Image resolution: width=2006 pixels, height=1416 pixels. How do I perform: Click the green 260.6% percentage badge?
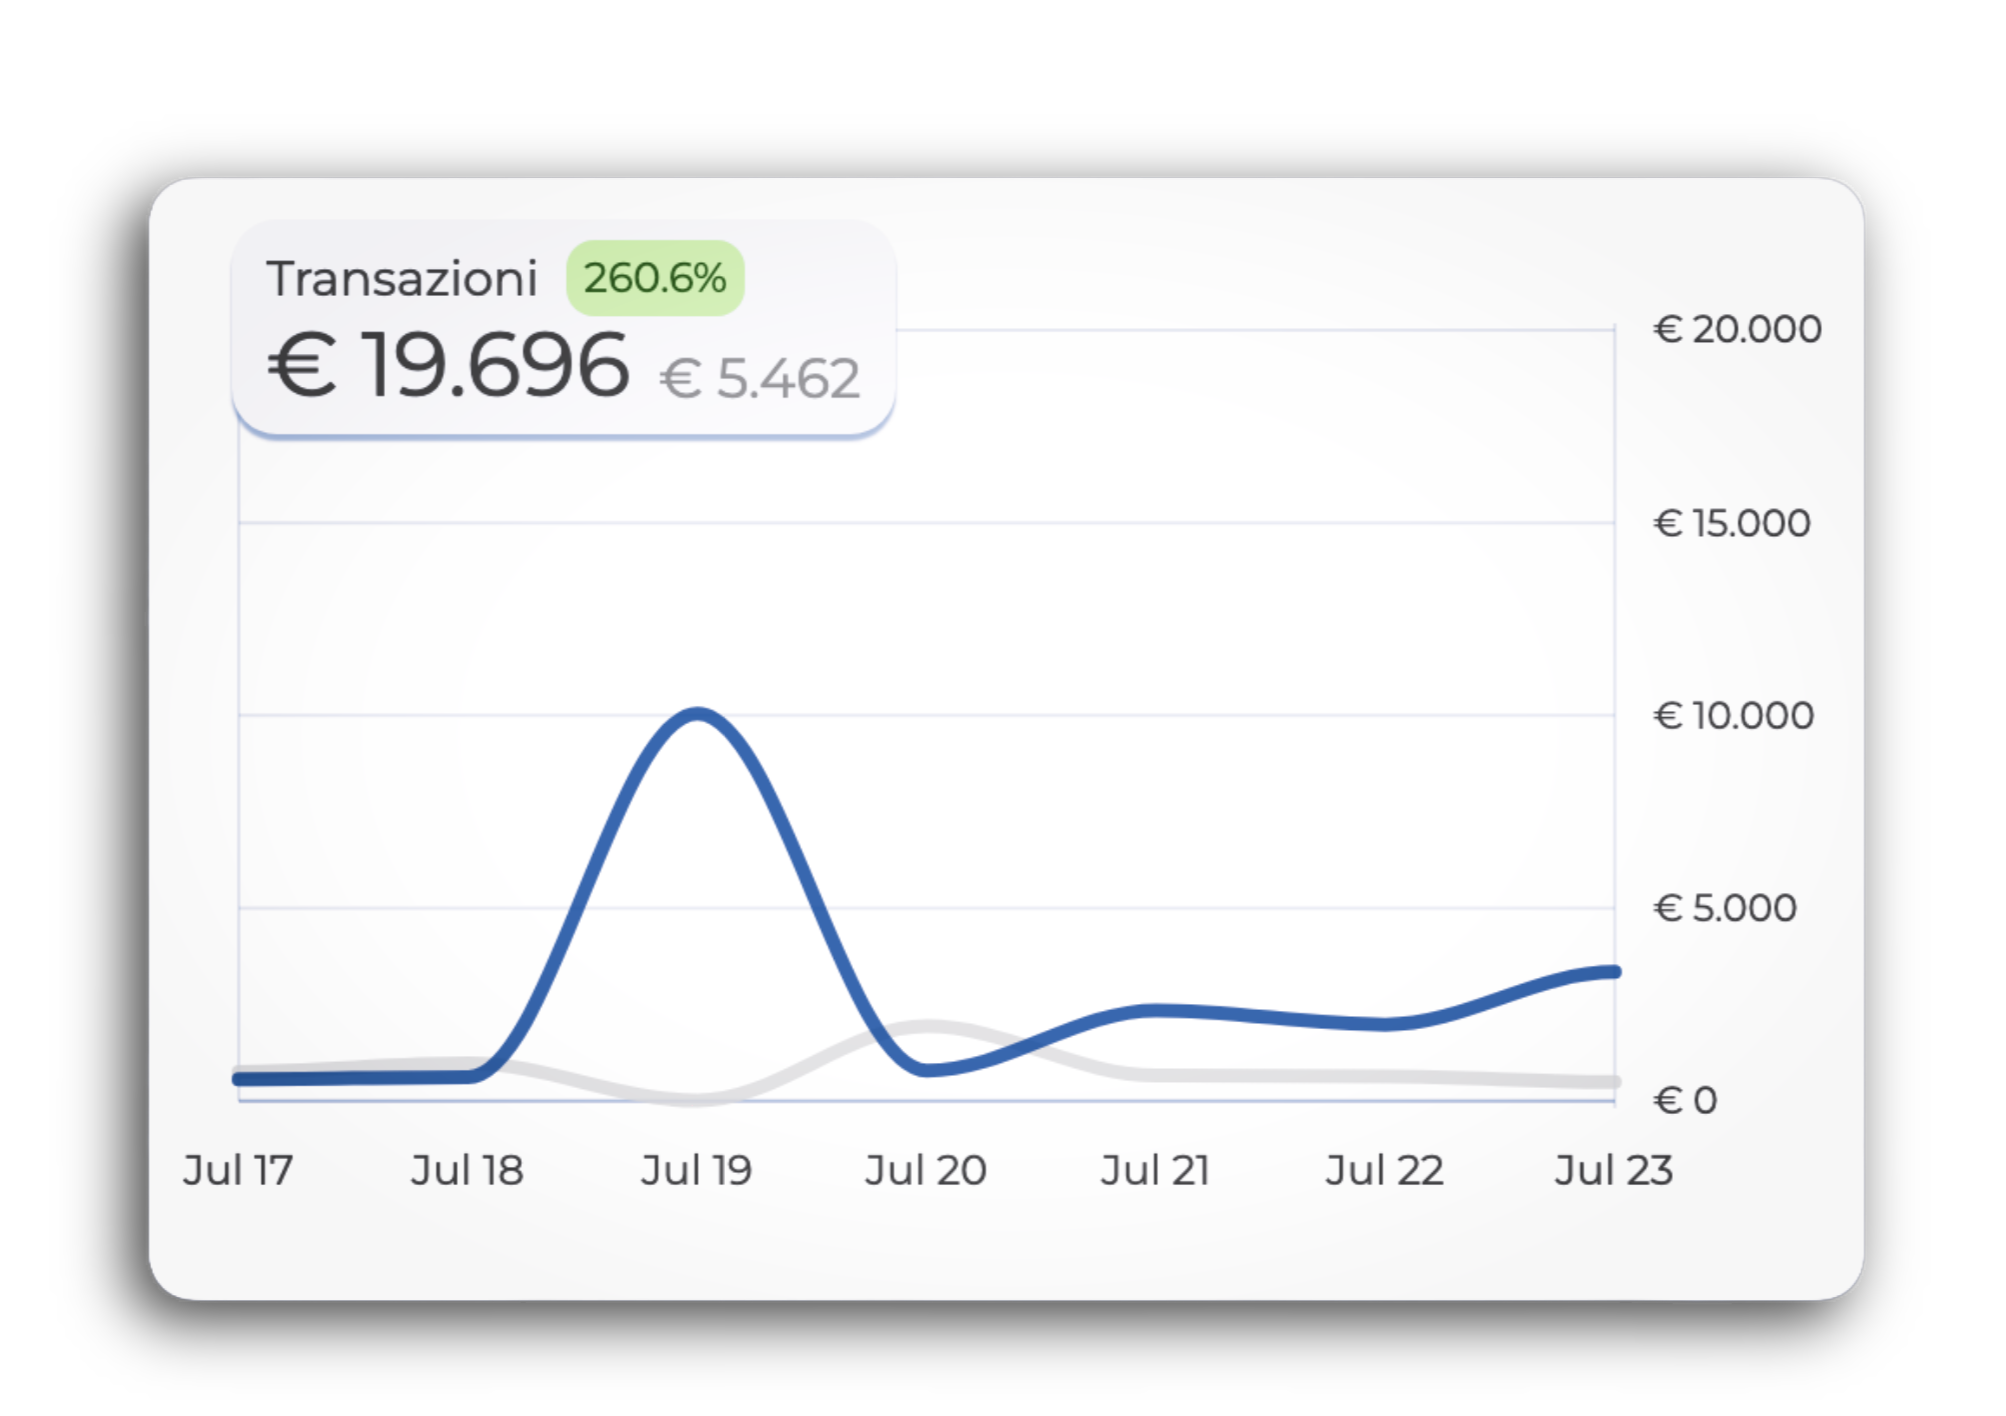click(x=654, y=278)
